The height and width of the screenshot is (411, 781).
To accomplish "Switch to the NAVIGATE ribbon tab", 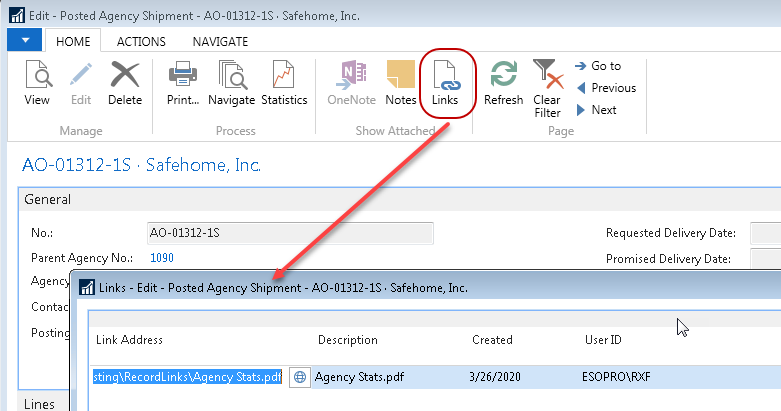I will (220, 41).
